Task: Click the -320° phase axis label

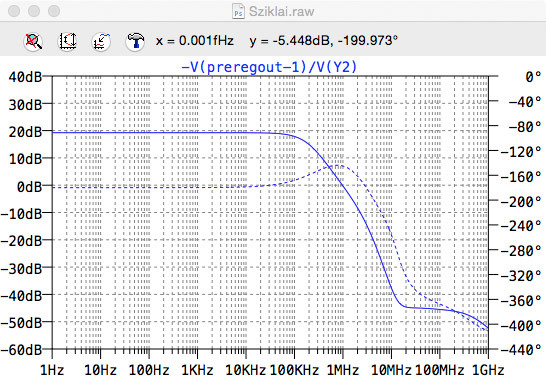Action: pos(521,276)
